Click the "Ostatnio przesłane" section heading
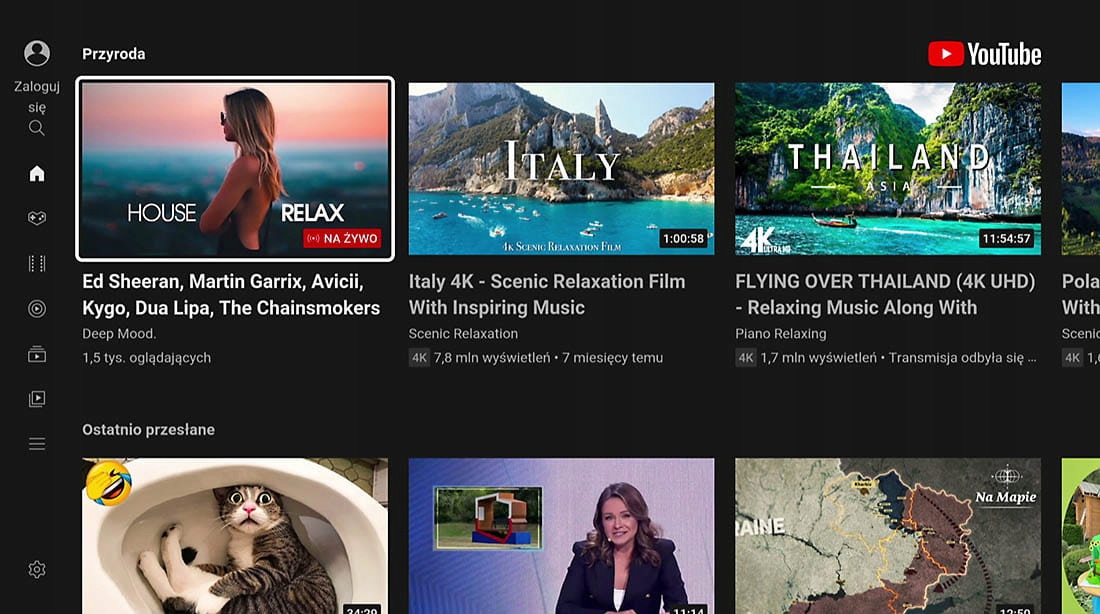The image size is (1100, 614). point(149,429)
